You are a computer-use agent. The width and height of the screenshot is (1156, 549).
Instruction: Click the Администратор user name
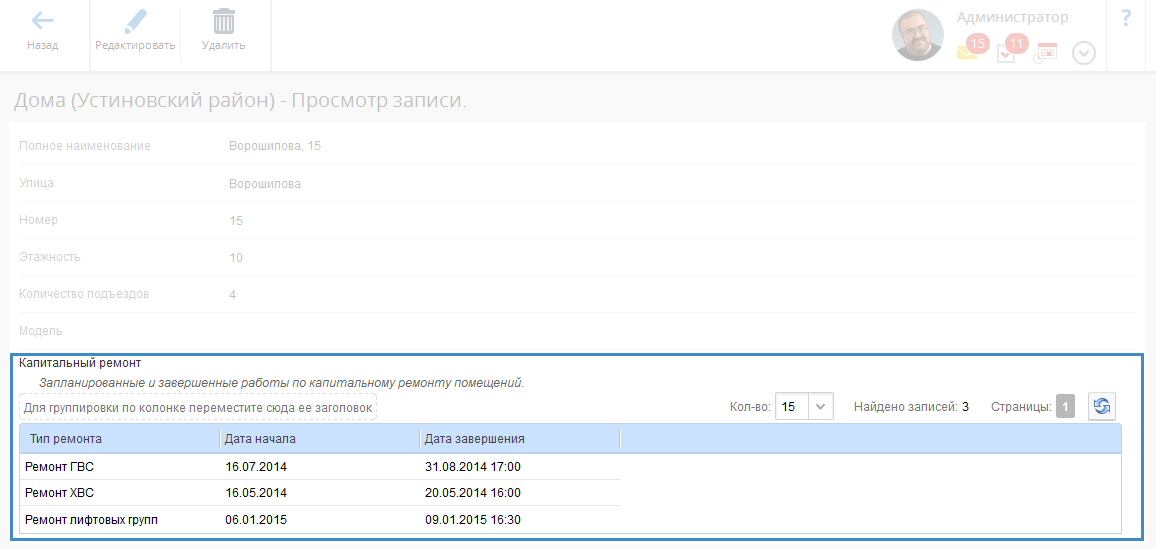click(x=1012, y=18)
